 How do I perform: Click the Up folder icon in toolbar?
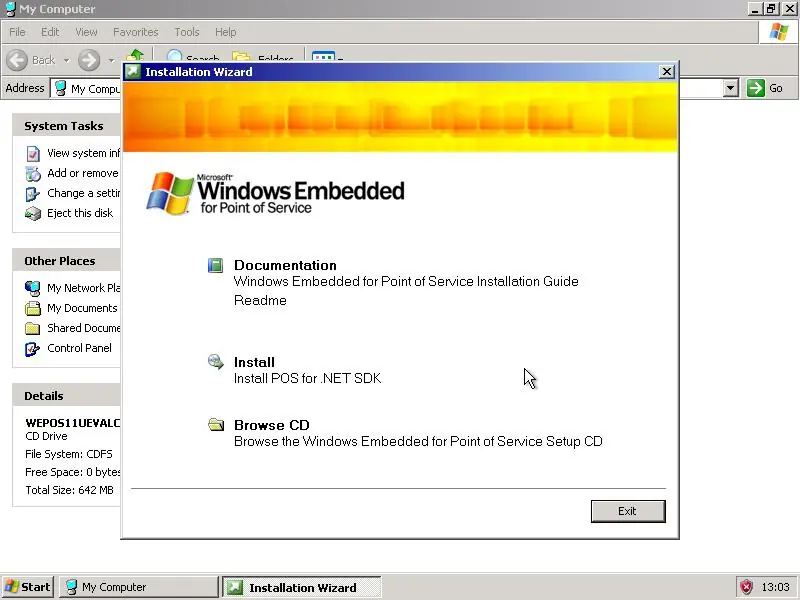[x=135, y=55]
